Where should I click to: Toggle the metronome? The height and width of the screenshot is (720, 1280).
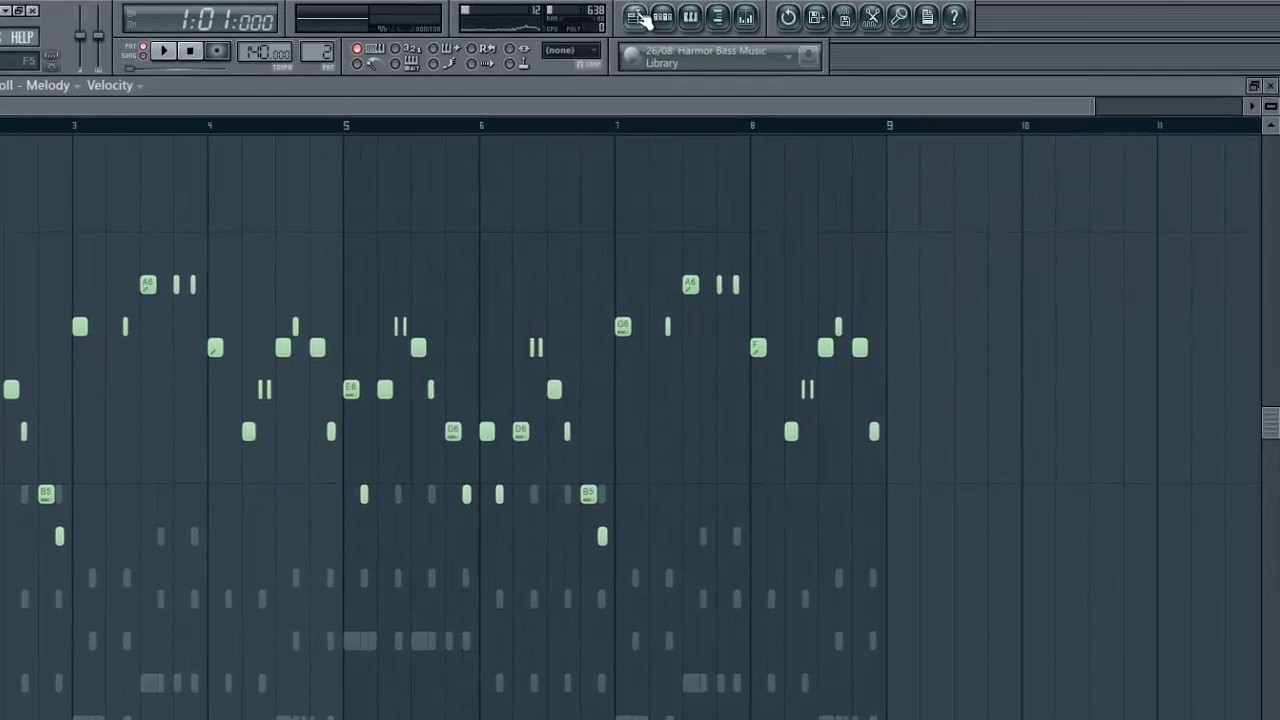pos(368,63)
